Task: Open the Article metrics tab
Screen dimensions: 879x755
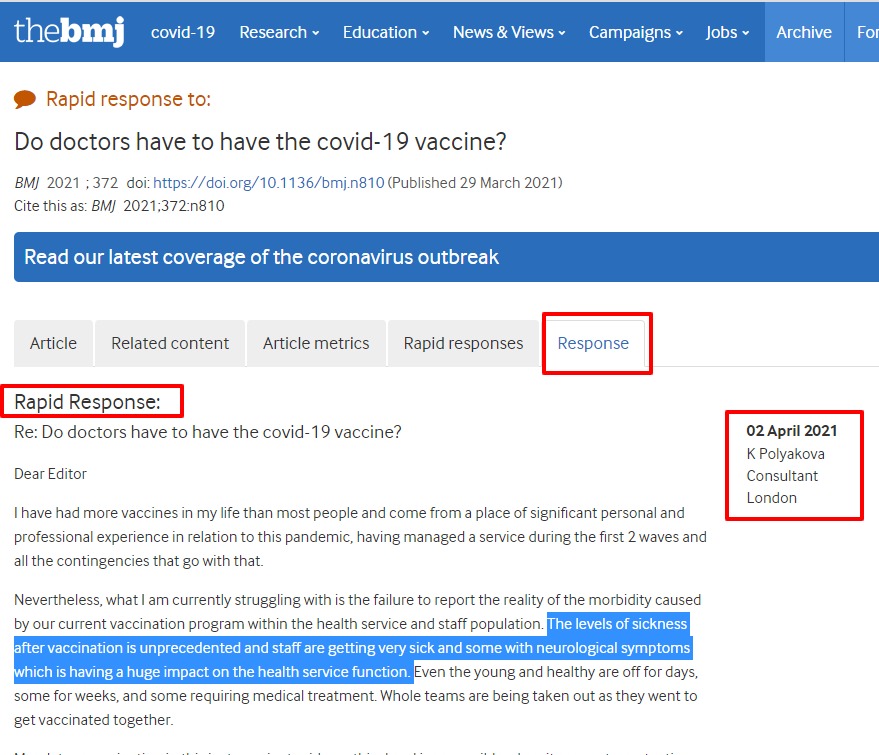Action: point(316,343)
